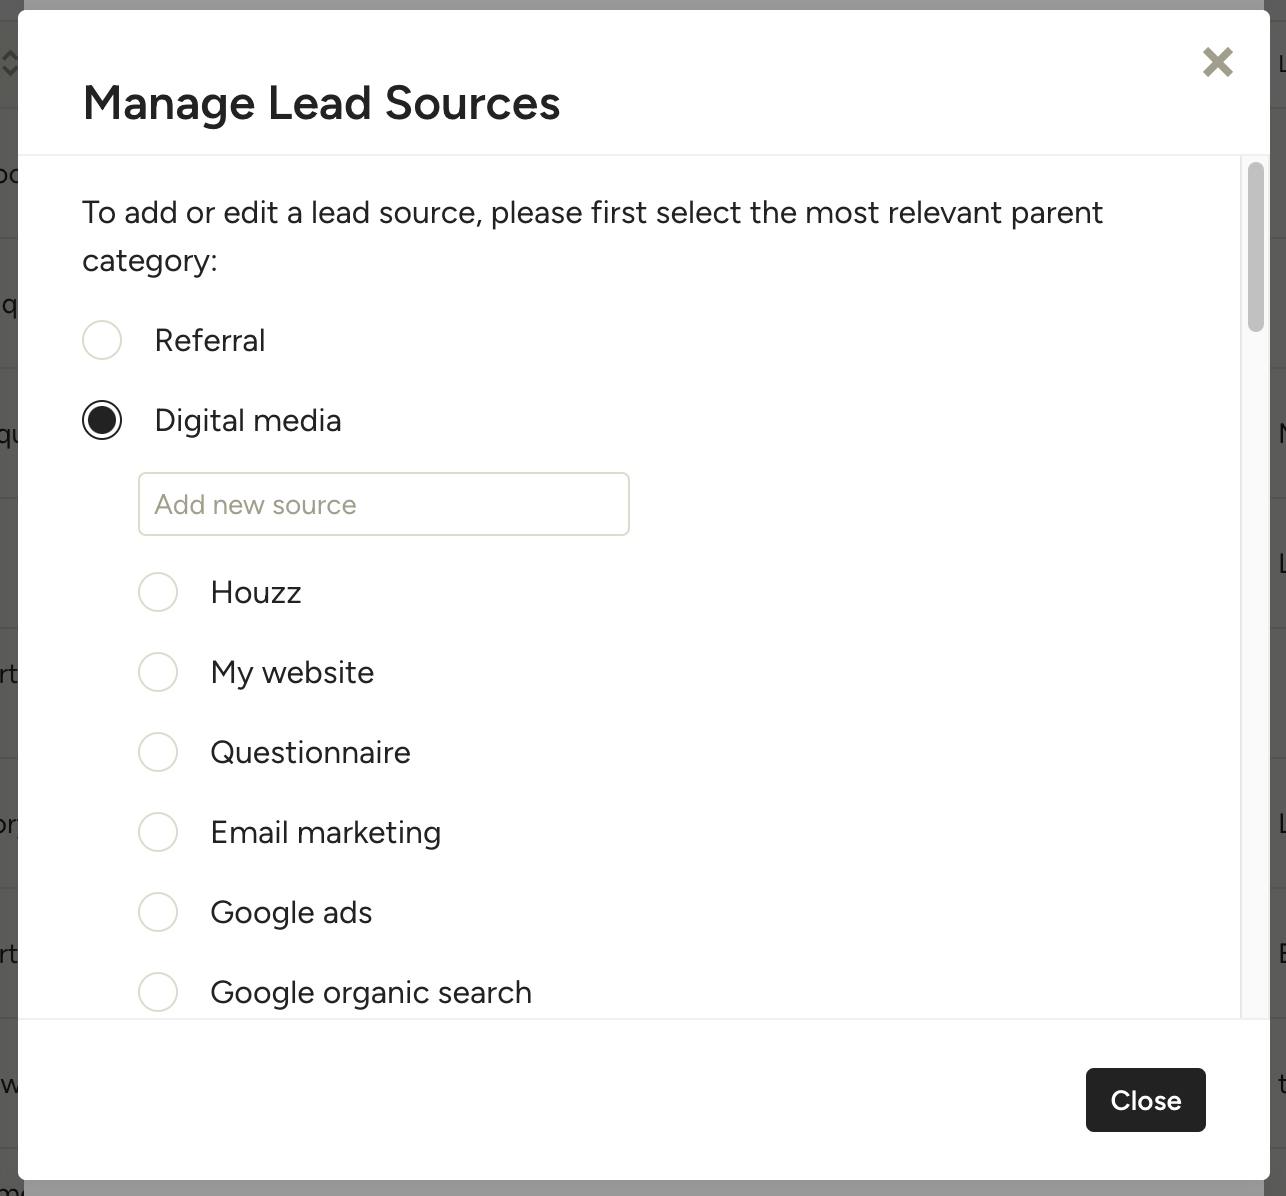This screenshot has height=1196, width=1286.
Task: Select the Digital media radio circle
Action: click(102, 420)
